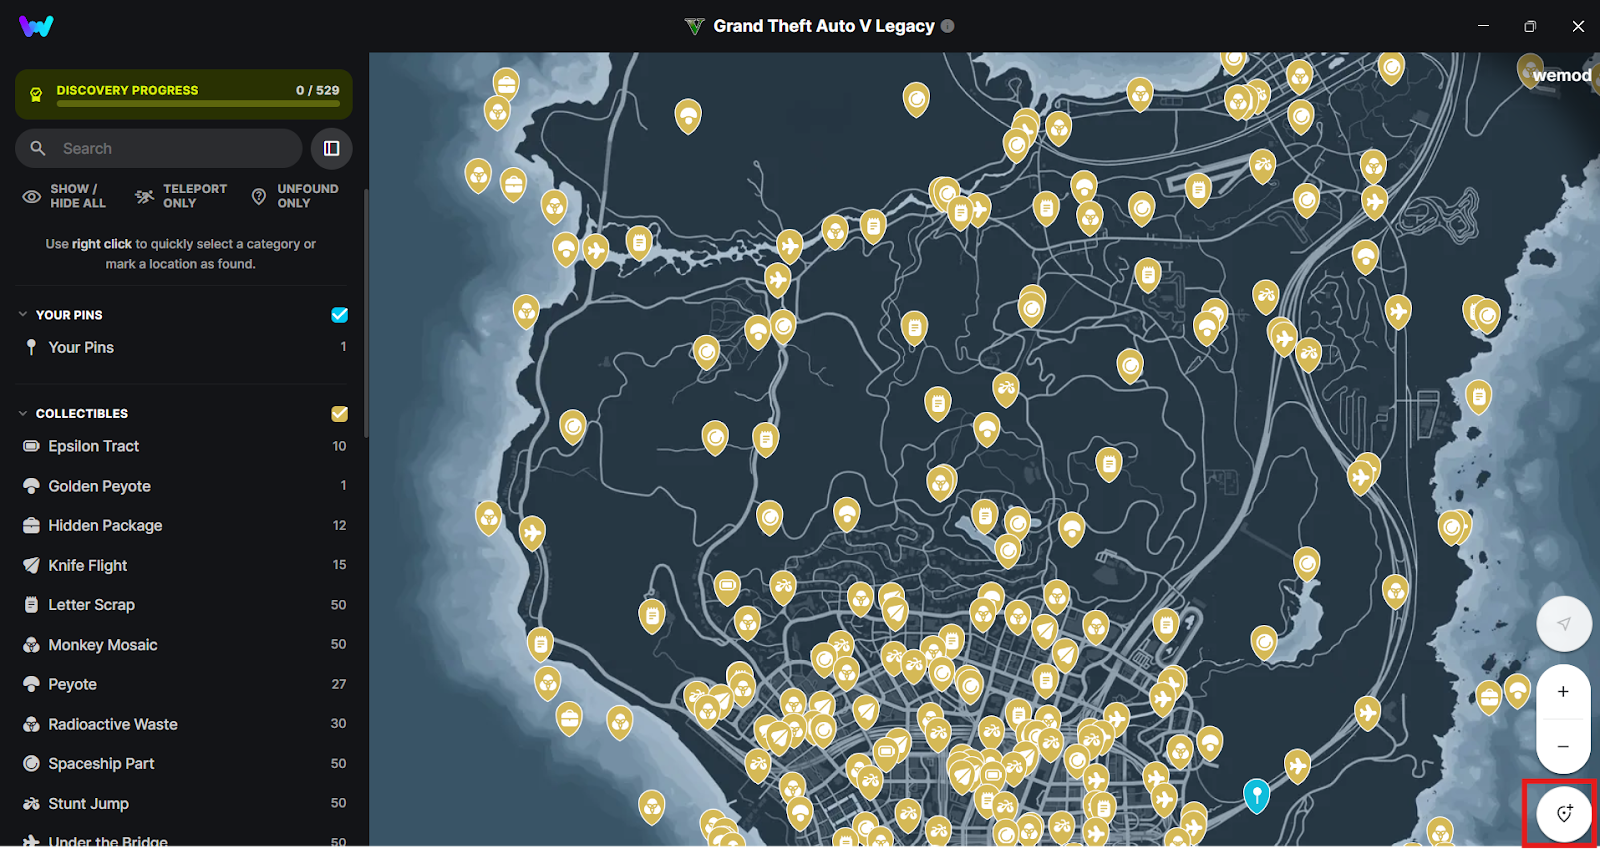This screenshot has height=849, width=1600.
Task: Select the Epsilon Tract category
Action: click(x=184, y=446)
